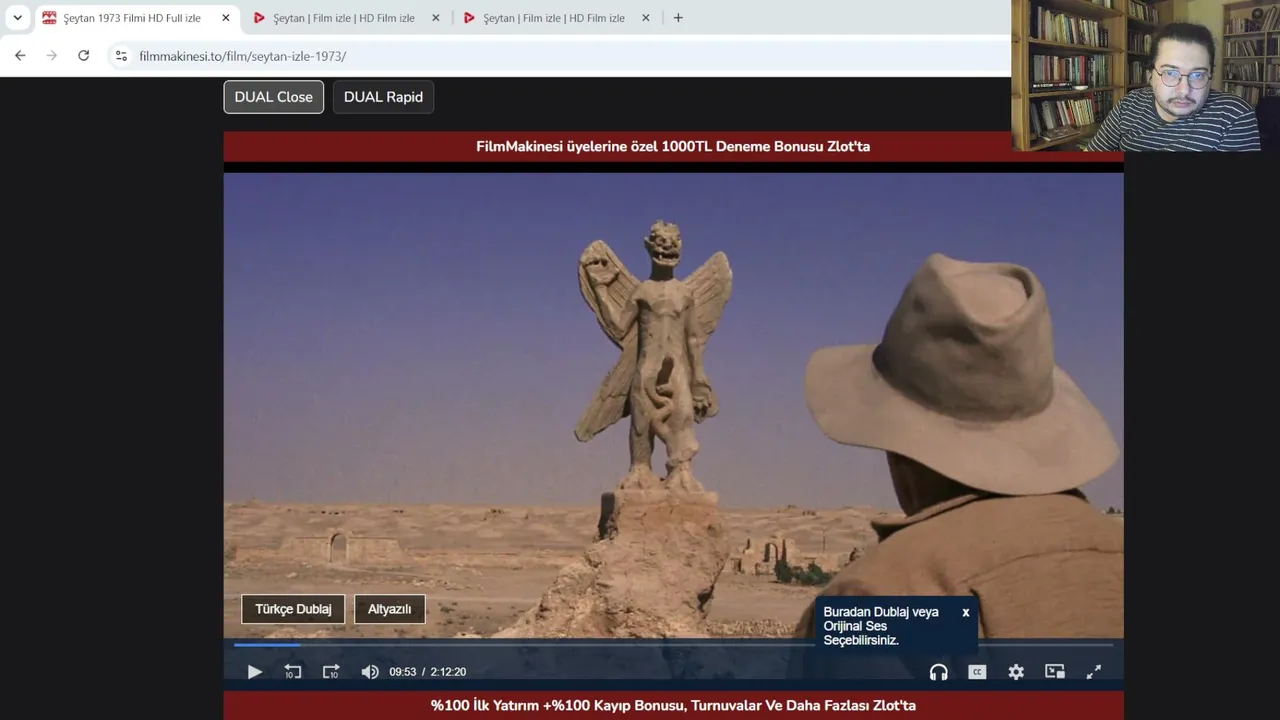The image size is (1280, 720).
Task: Skip forward 10 seconds in the video
Action: coord(331,672)
